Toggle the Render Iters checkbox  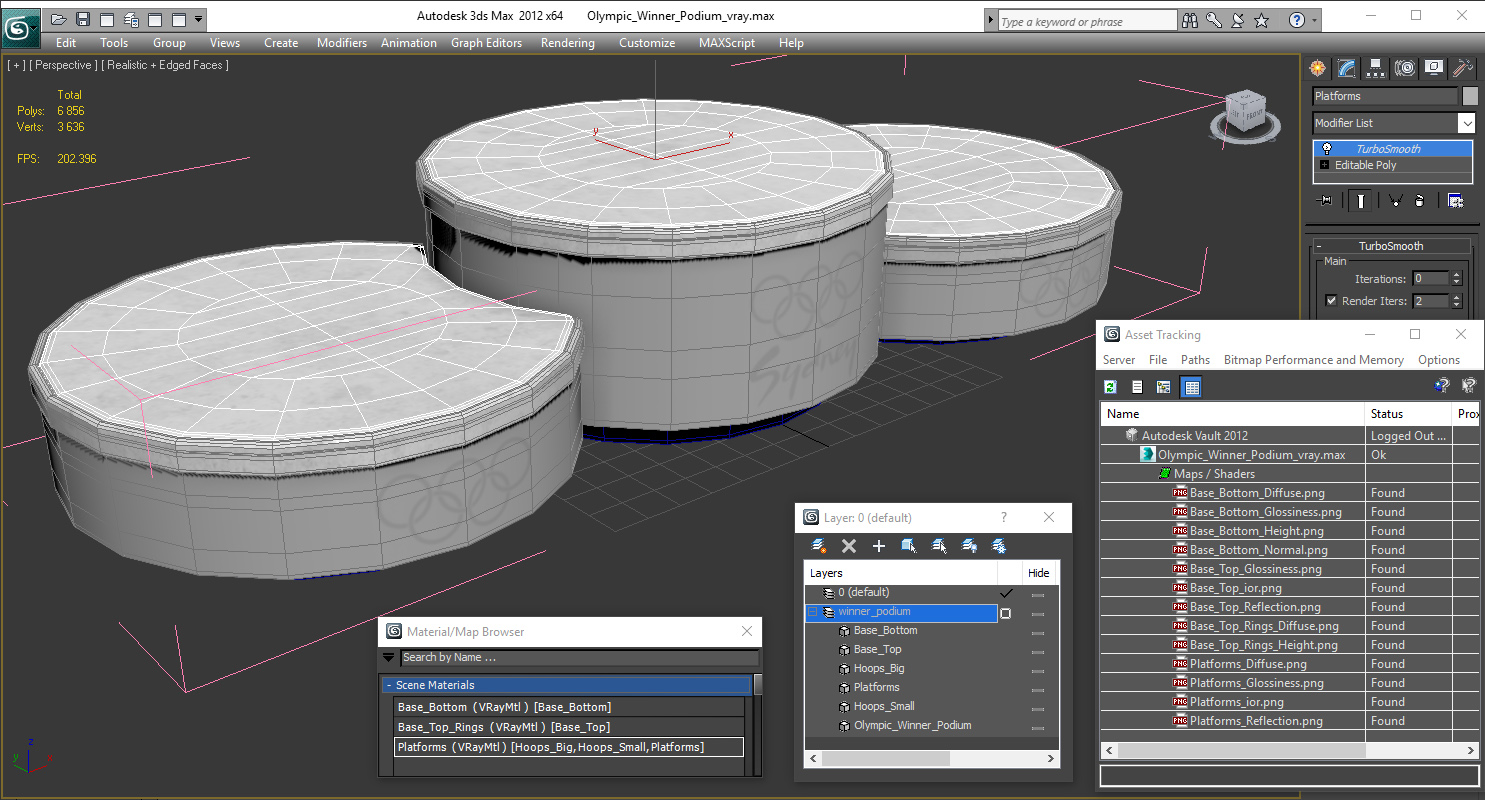coord(1331,301)
